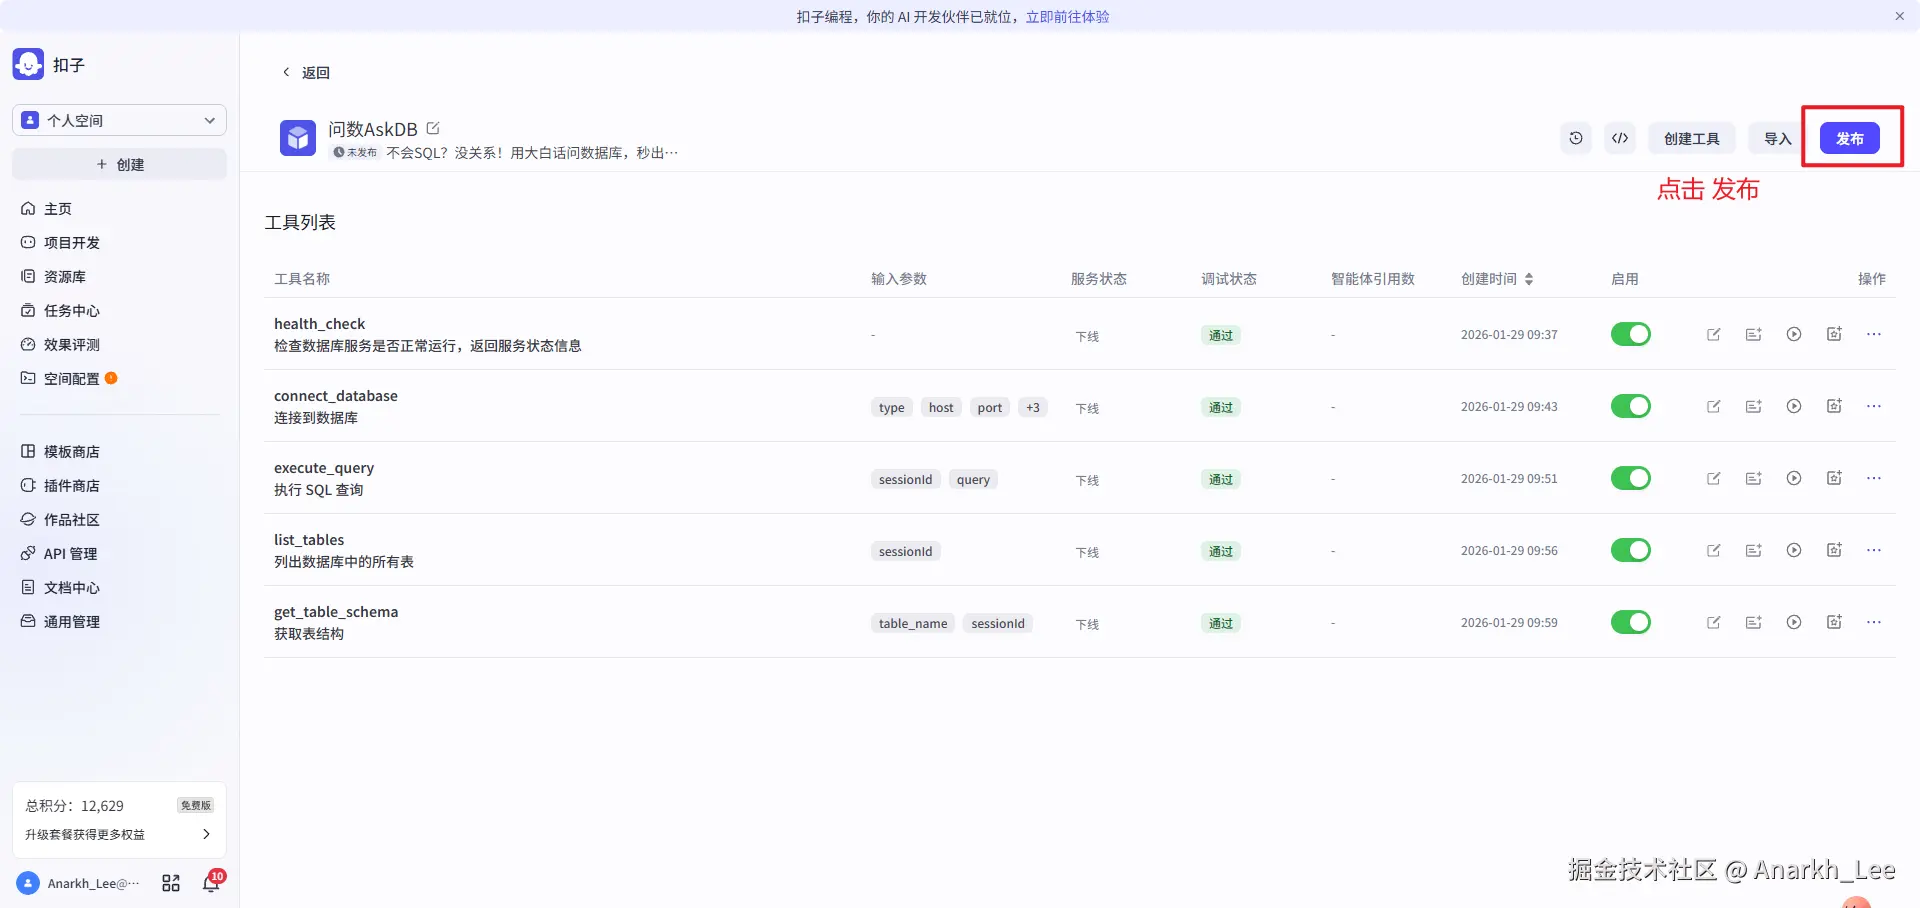Disable the connect_database tool toggle
Image resolution: width=1920 pixels, height=908 pixels.
(1630, 406)
